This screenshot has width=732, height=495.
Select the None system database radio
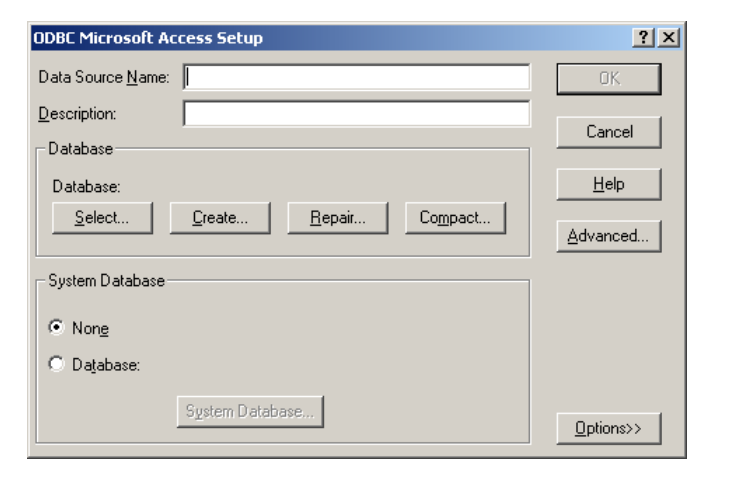[x=56, y=327]
